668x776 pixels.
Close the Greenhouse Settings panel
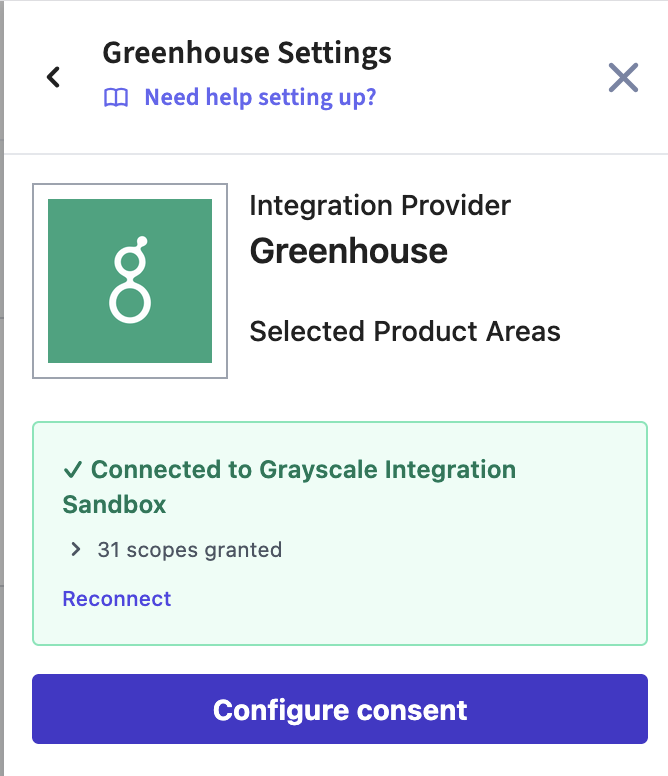point(623,77)
